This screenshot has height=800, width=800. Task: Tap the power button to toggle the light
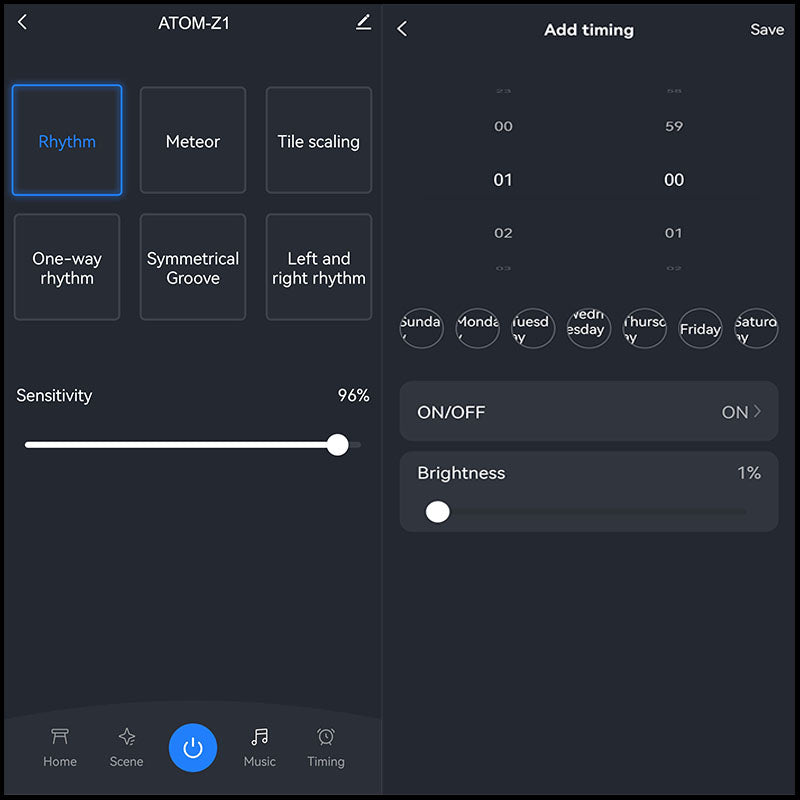(x=193, y=747)
